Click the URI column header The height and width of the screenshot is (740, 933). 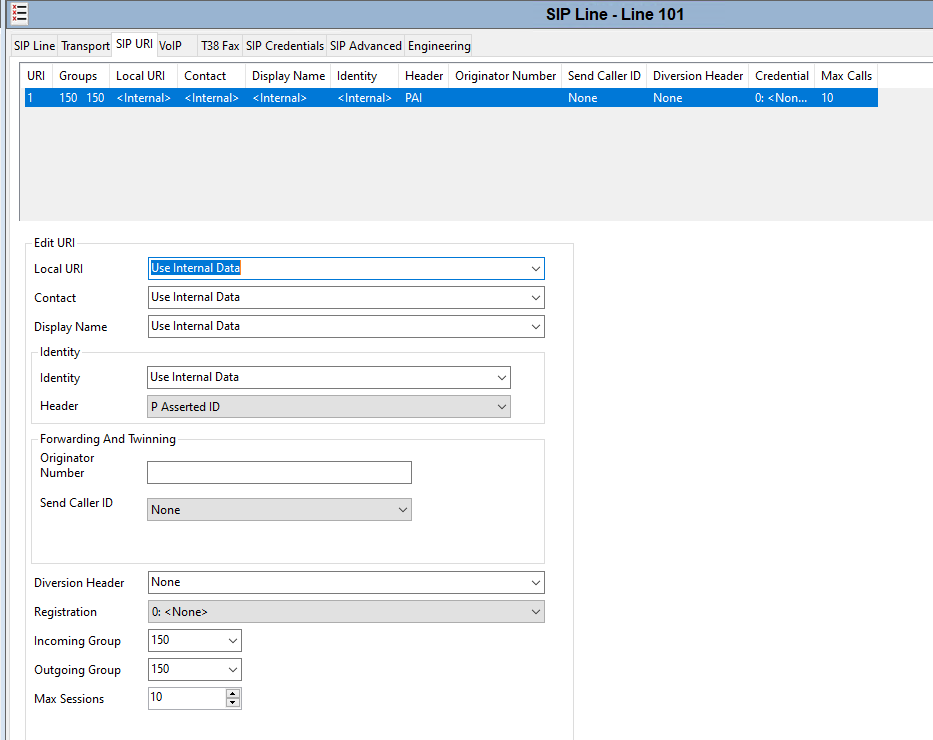click(36, 76)
